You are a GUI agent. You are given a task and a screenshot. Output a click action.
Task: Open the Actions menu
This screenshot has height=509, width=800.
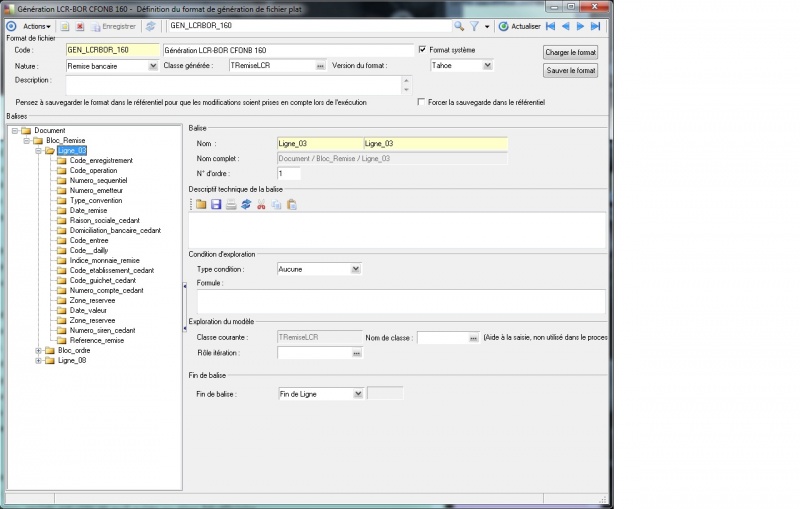(36, 26)
